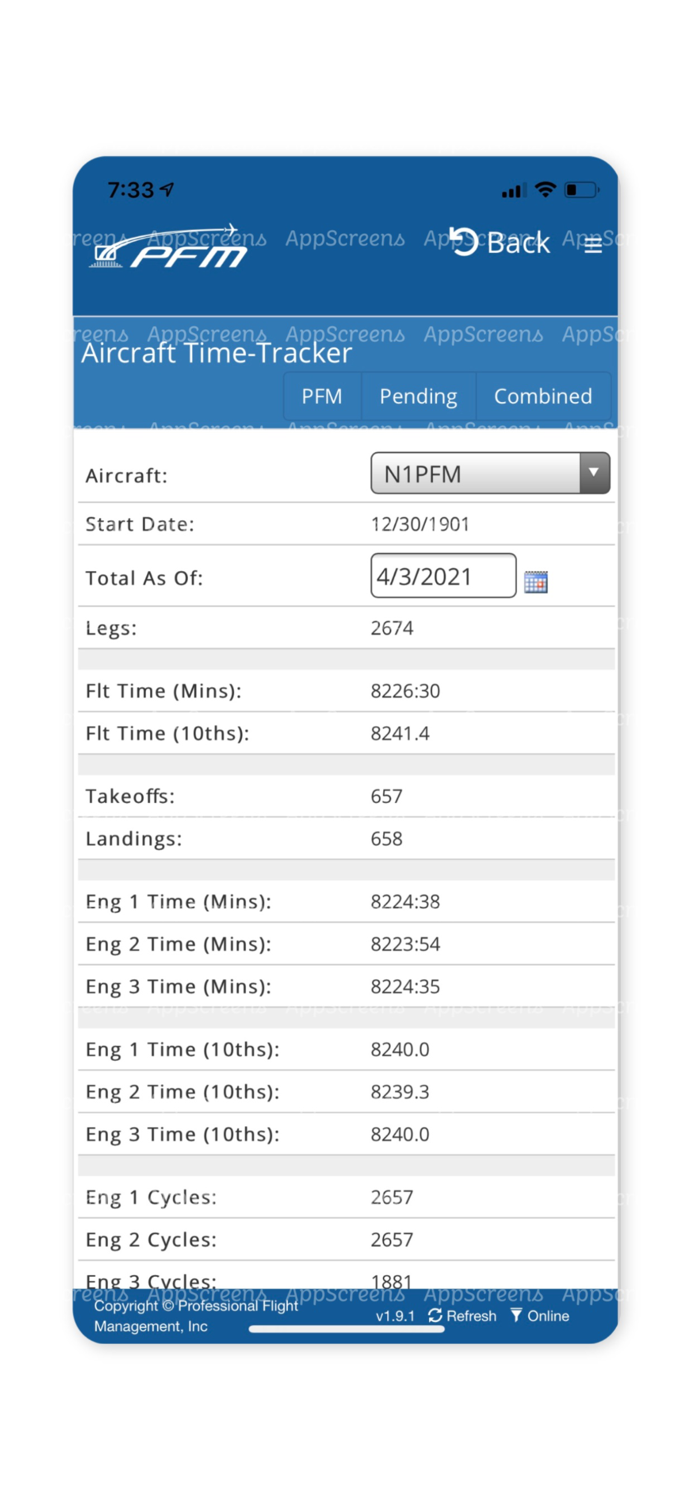
Task: Open the hamburger menu
Action: pyautogui.click(x=593, y=245)
